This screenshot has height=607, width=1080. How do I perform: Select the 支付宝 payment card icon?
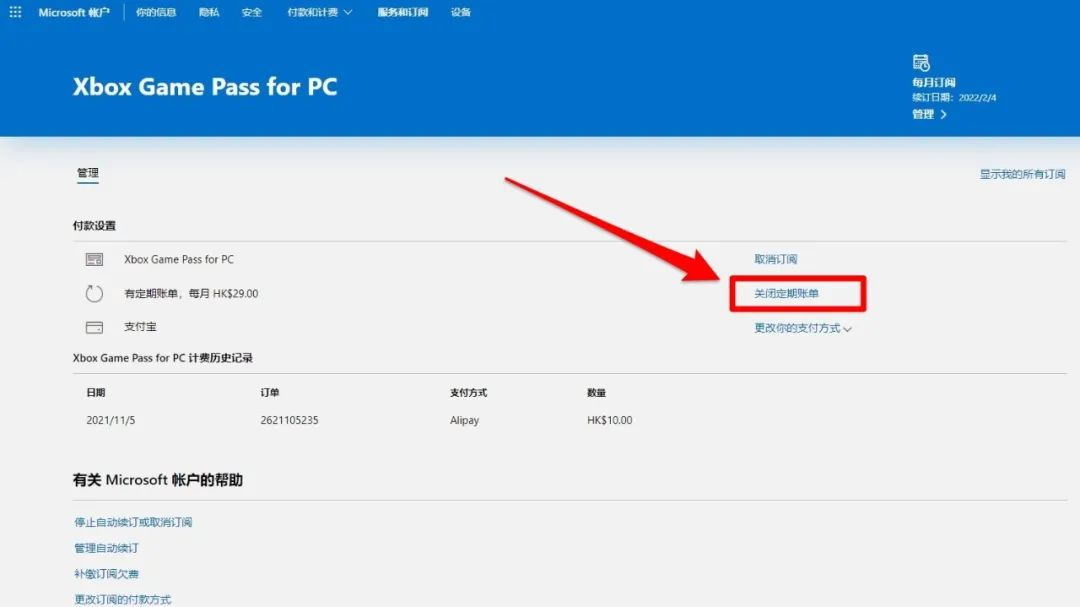tap(94, 326)
